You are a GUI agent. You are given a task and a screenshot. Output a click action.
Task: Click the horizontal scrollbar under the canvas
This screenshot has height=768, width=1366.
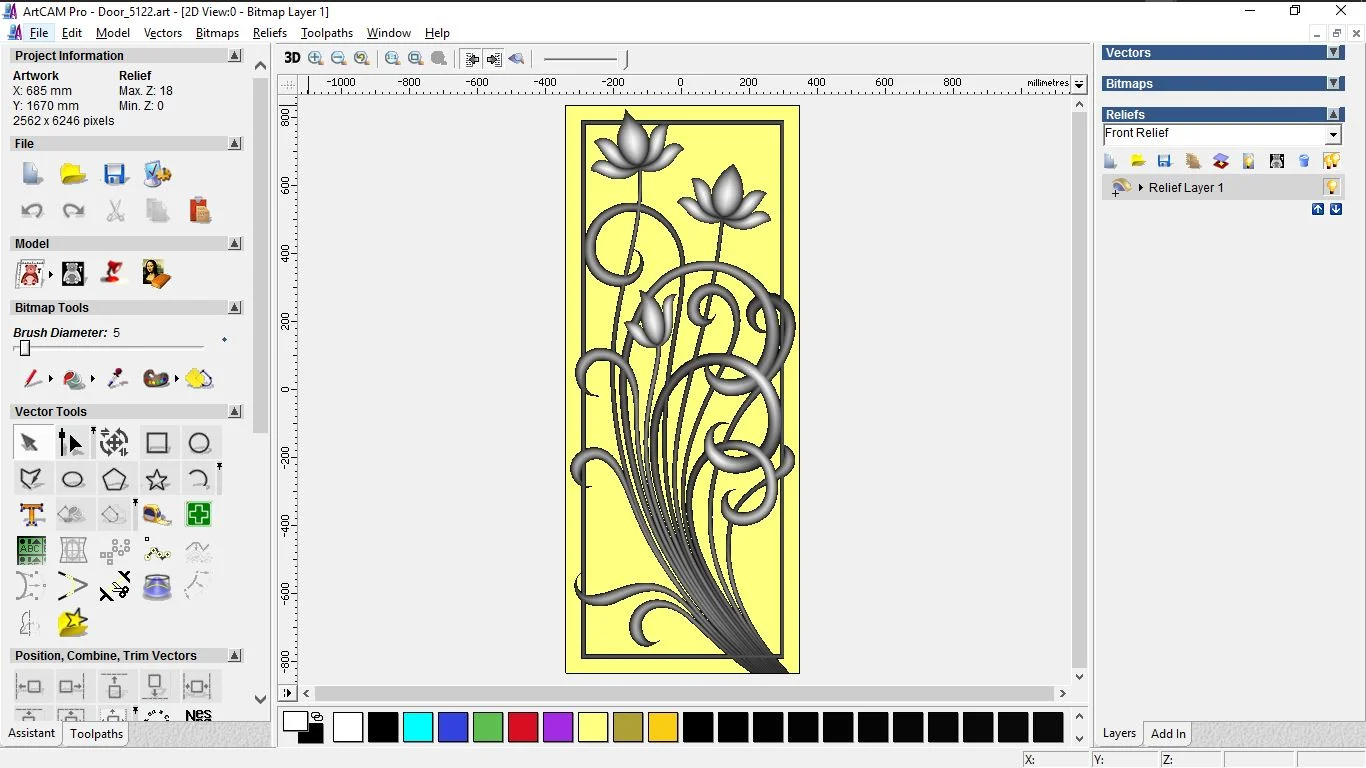point(684,693)
